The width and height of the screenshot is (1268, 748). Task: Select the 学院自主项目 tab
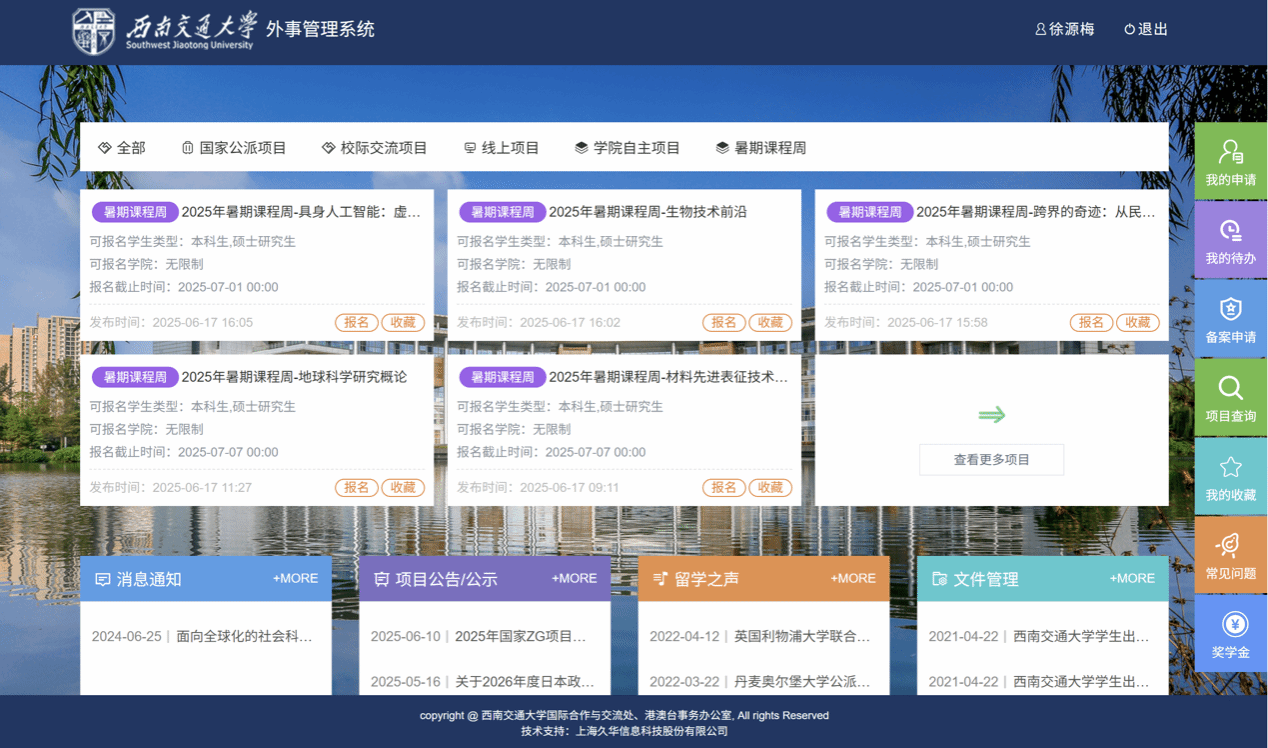[627, 148]
